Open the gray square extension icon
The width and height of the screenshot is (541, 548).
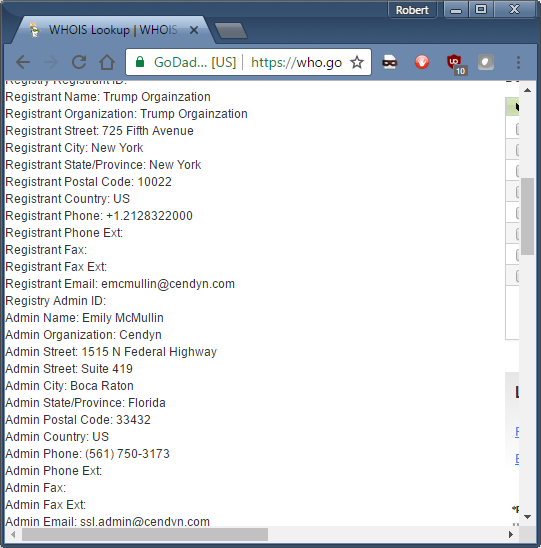486,62
